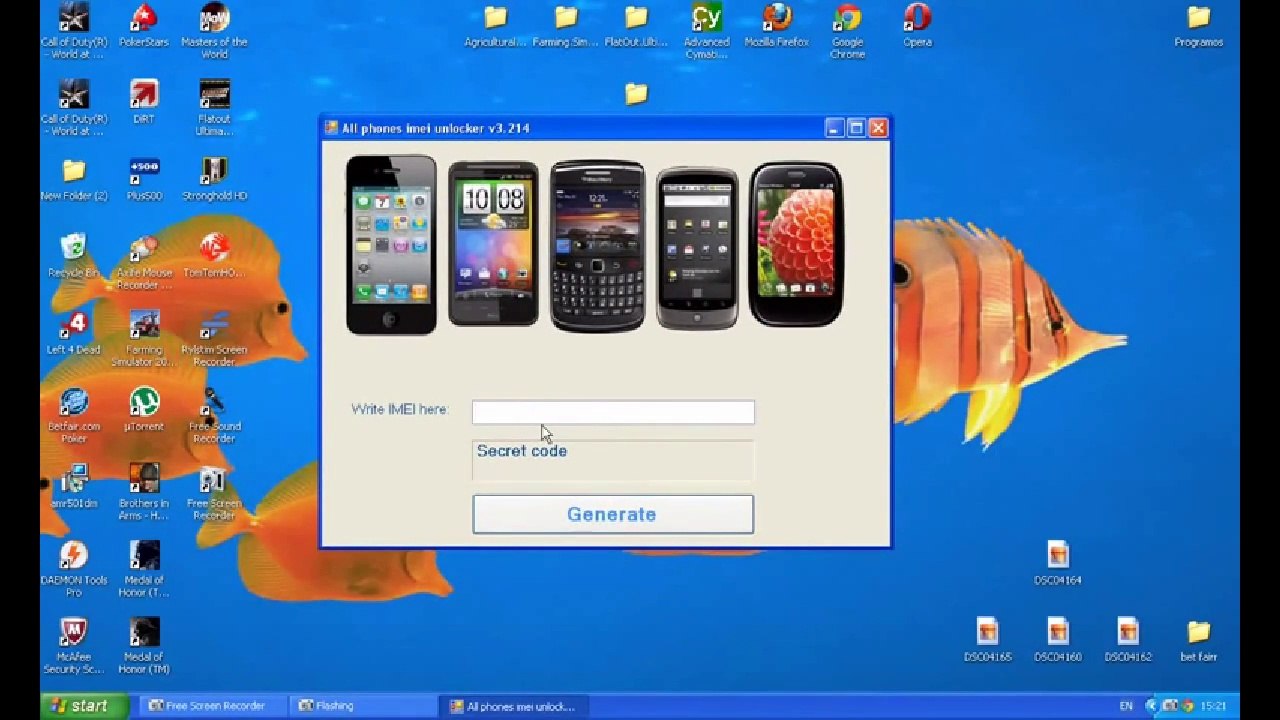Screen dimensions: 1280x720
Task: Select the BlackBerry phone image
Action: pos(597,246)
